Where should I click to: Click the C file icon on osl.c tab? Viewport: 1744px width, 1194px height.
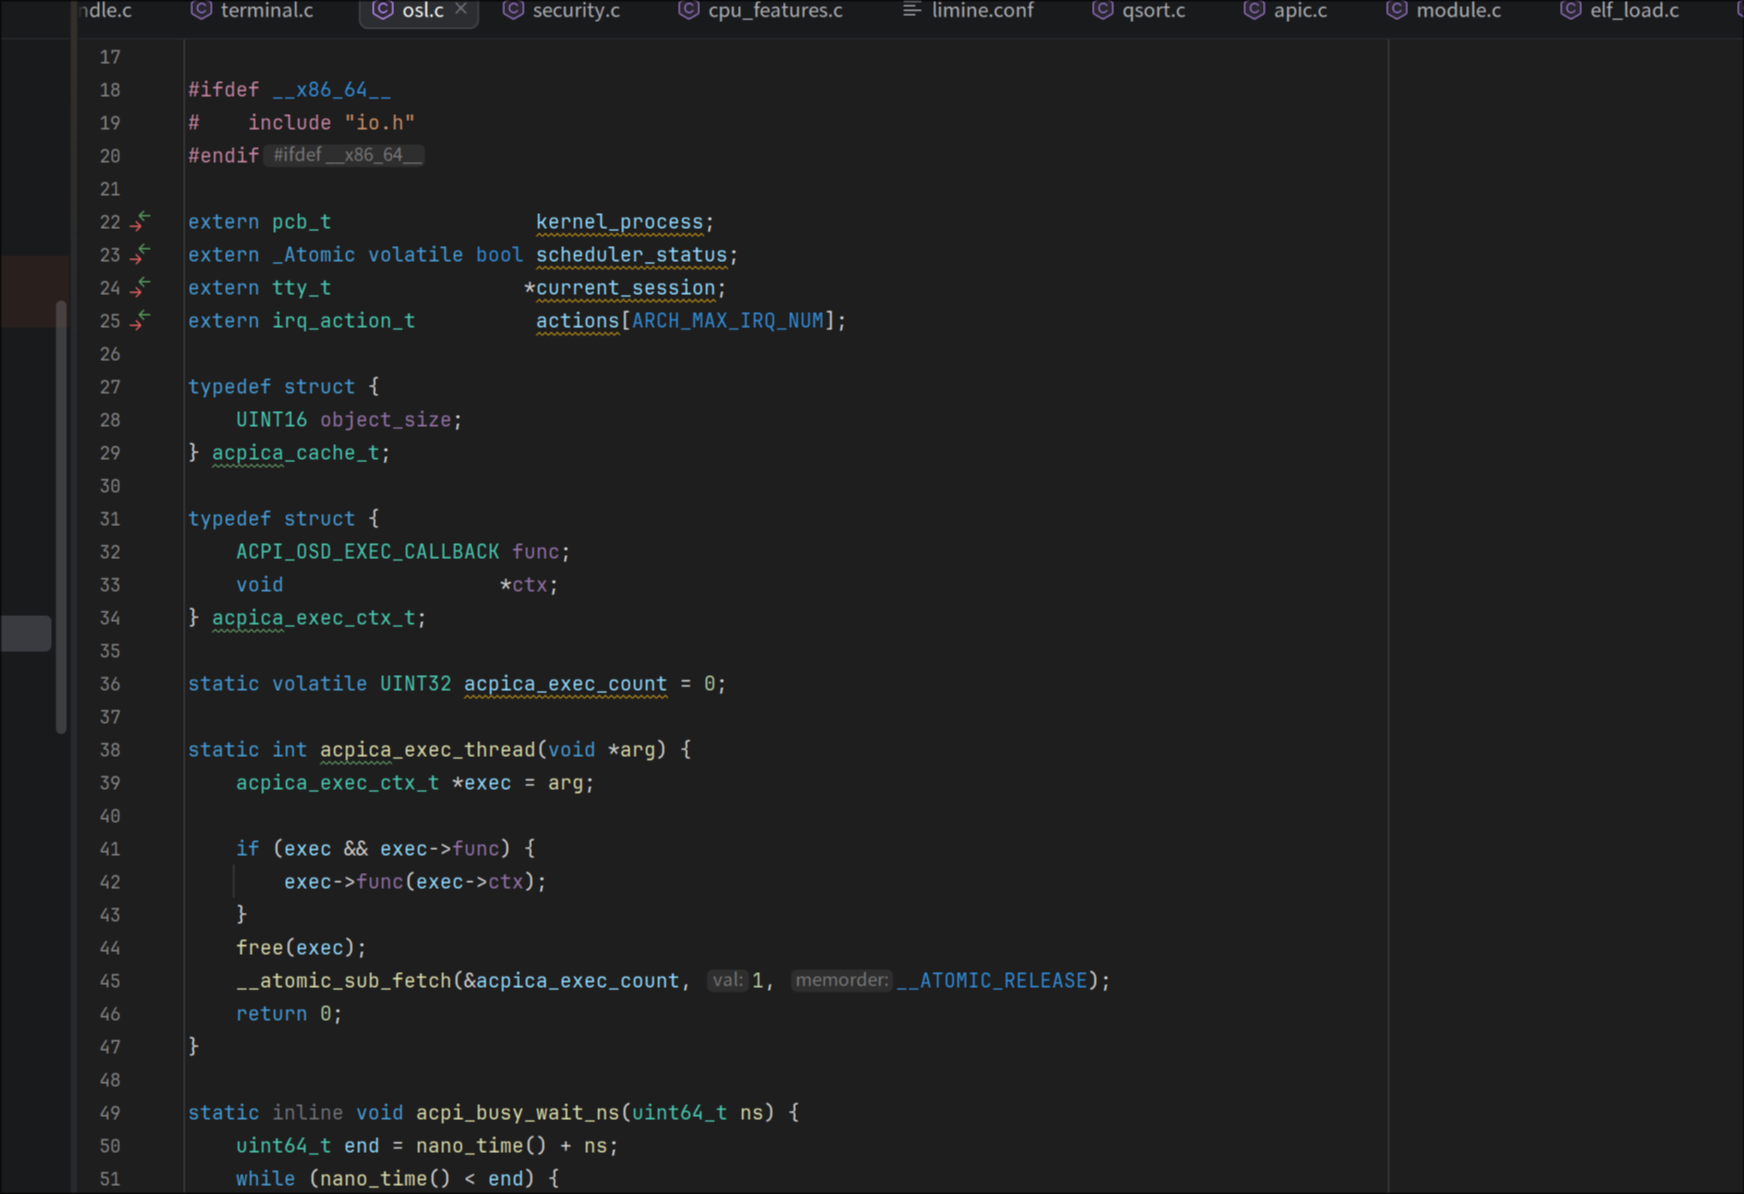[x=382, y=10]
